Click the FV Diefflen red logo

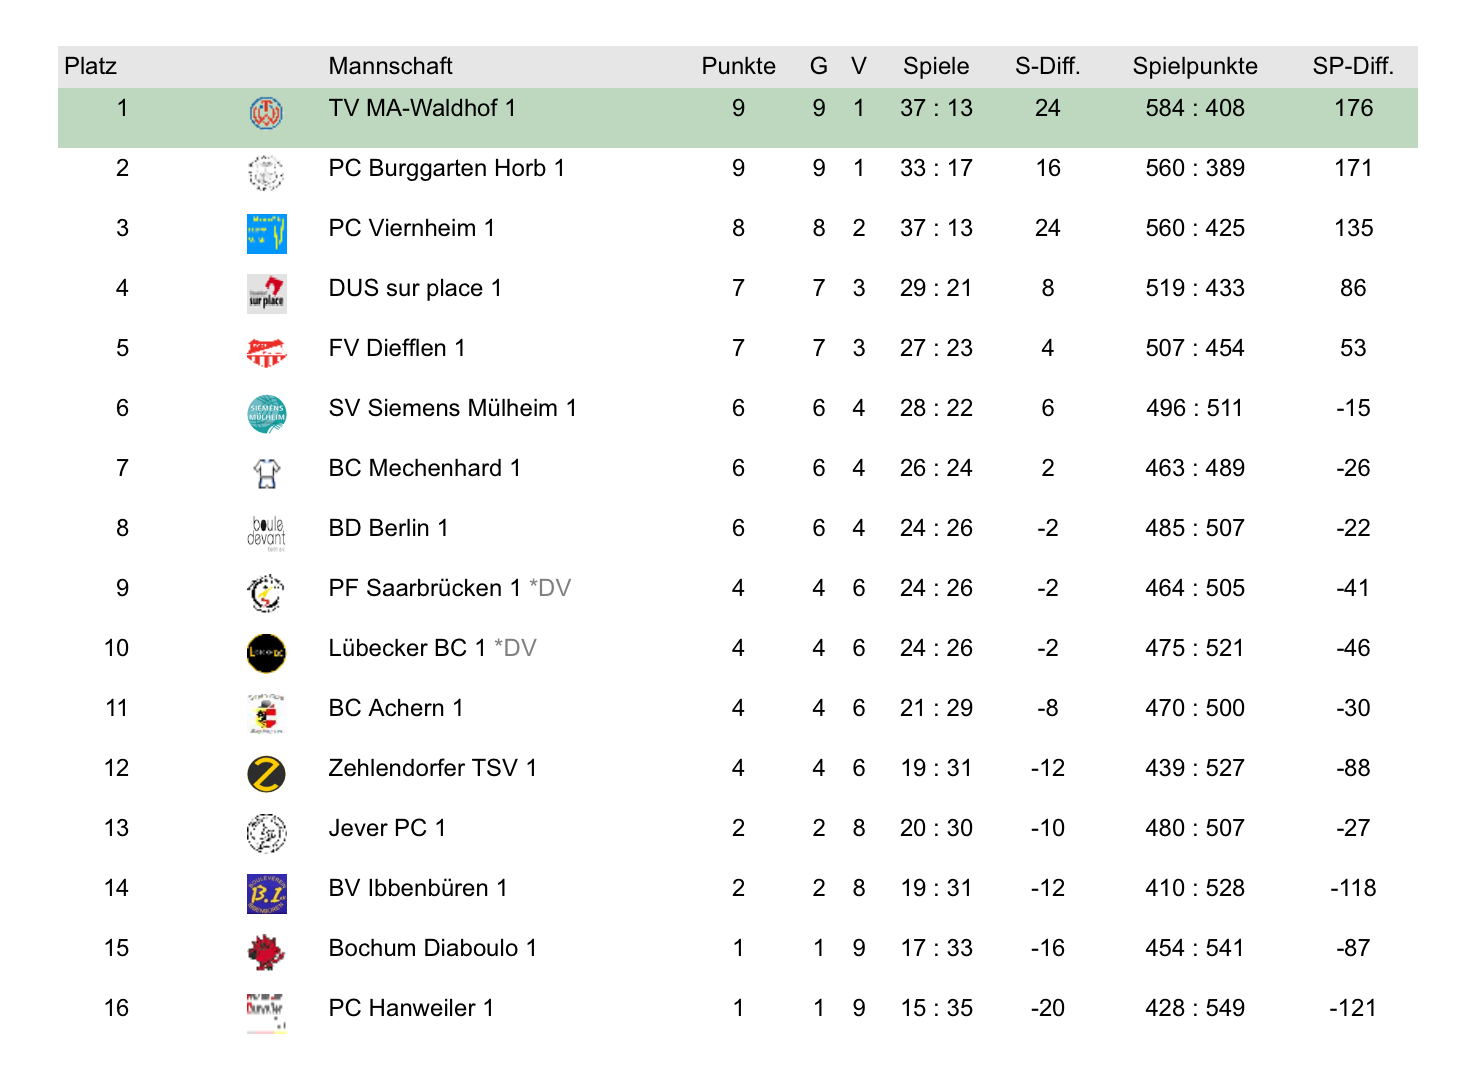click(x=266, y=353)
